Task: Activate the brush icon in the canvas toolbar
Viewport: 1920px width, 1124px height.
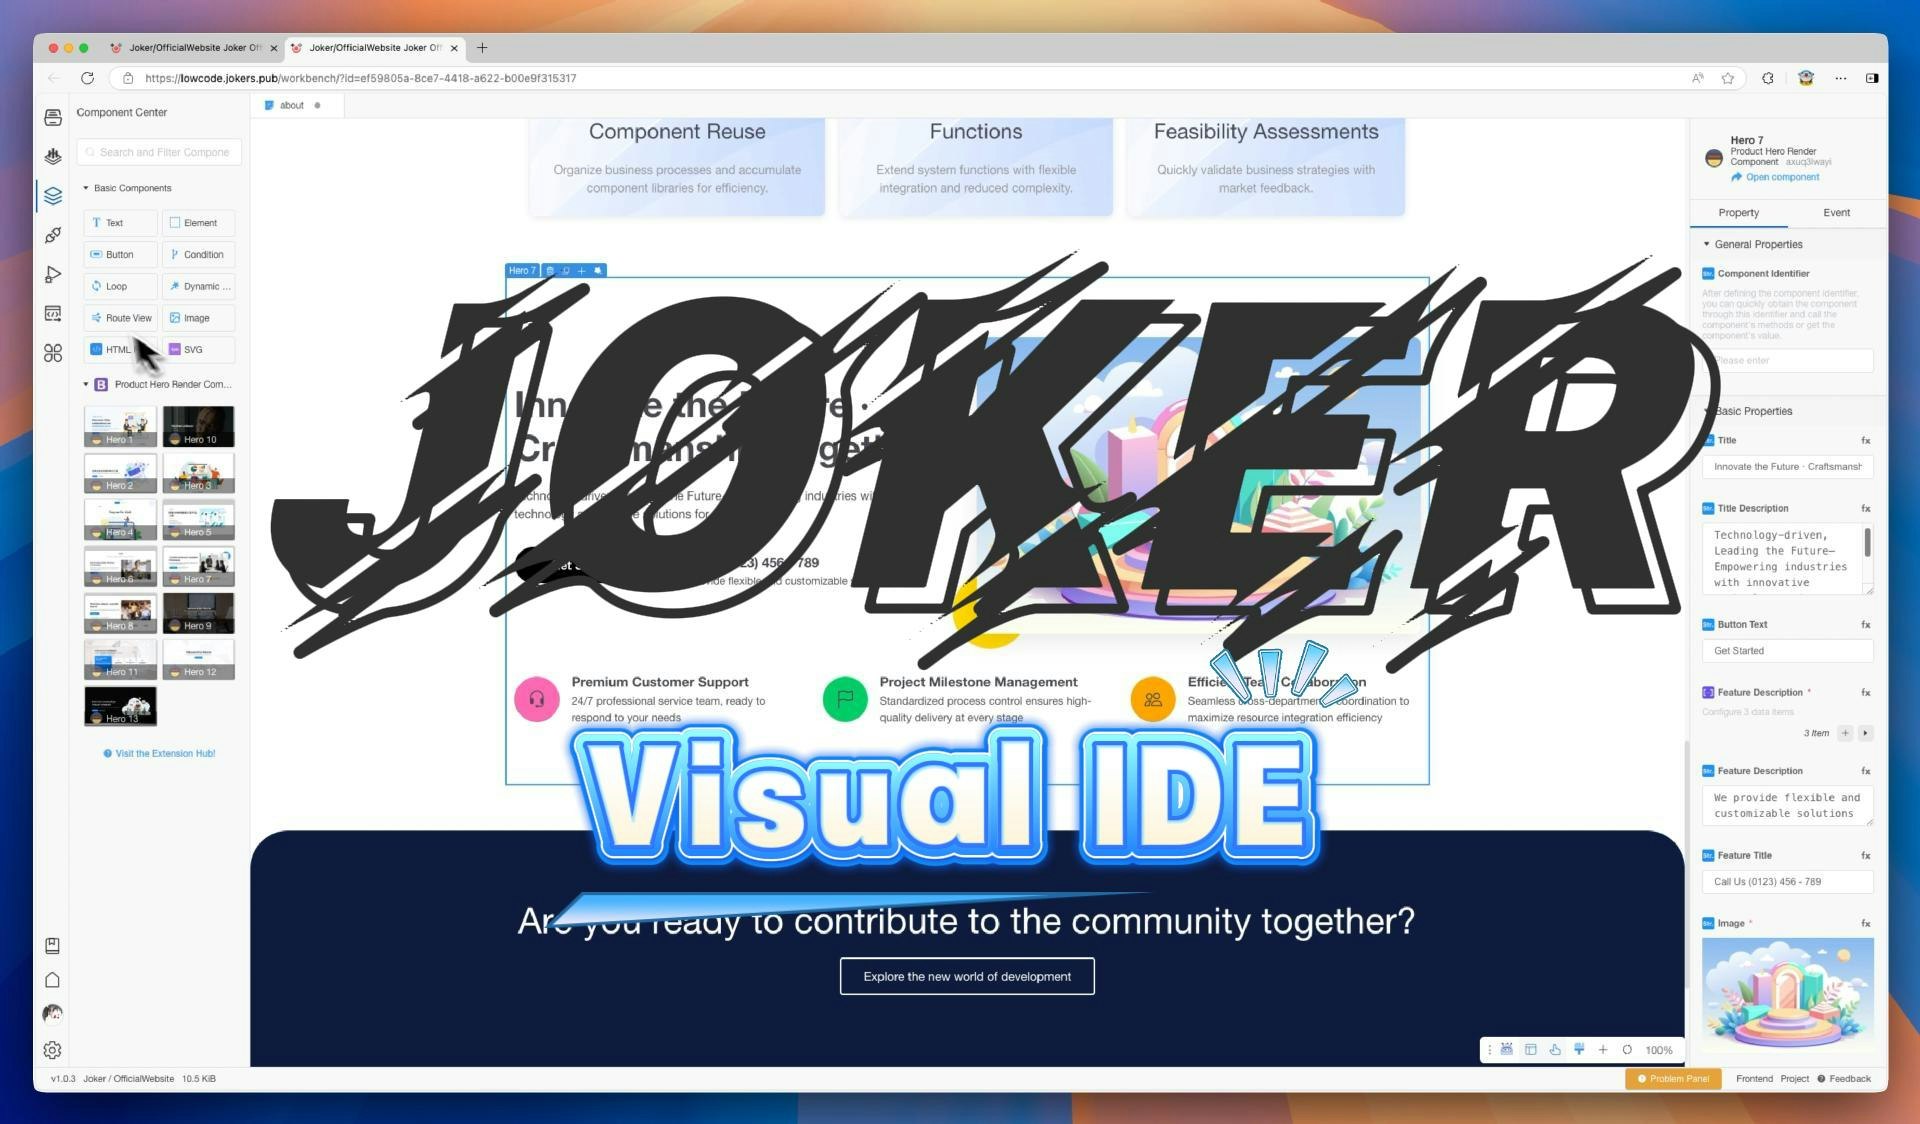Action: click(x=1580, y=1050)
